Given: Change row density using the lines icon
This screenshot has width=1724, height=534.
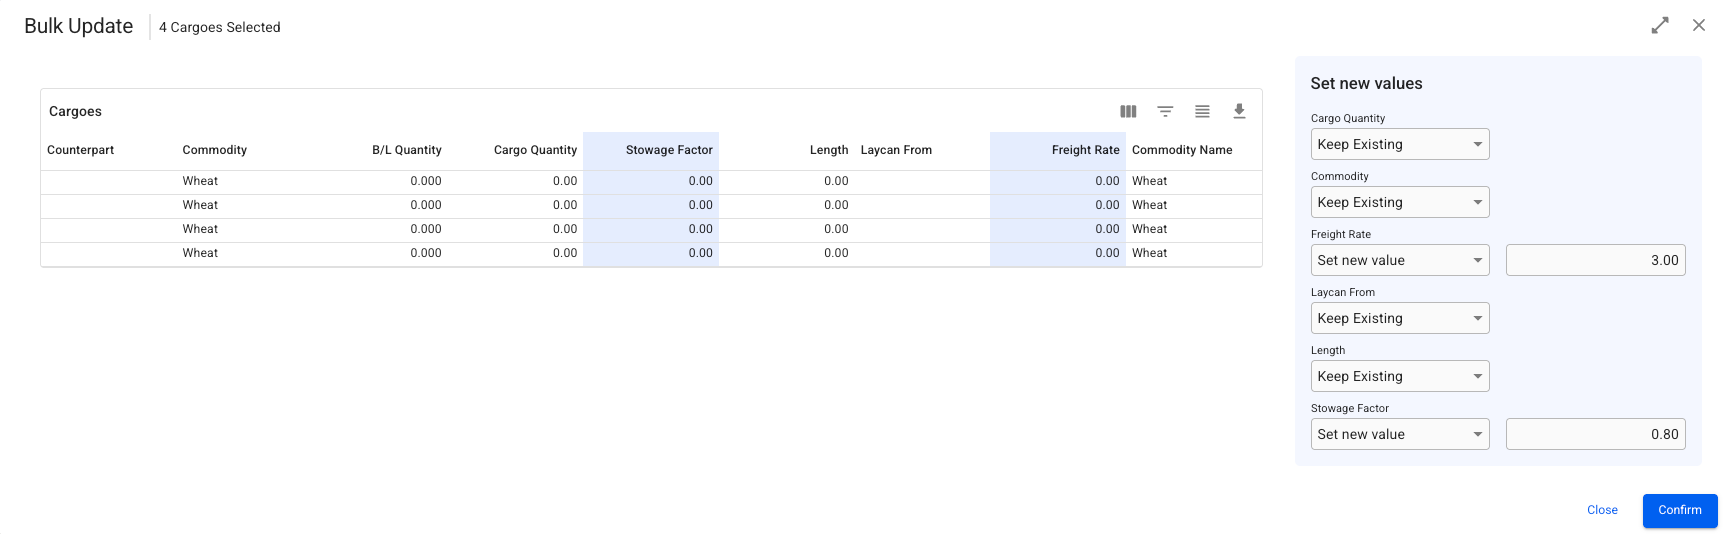Looking at the screenshot, I should [x=1202, y=111].
